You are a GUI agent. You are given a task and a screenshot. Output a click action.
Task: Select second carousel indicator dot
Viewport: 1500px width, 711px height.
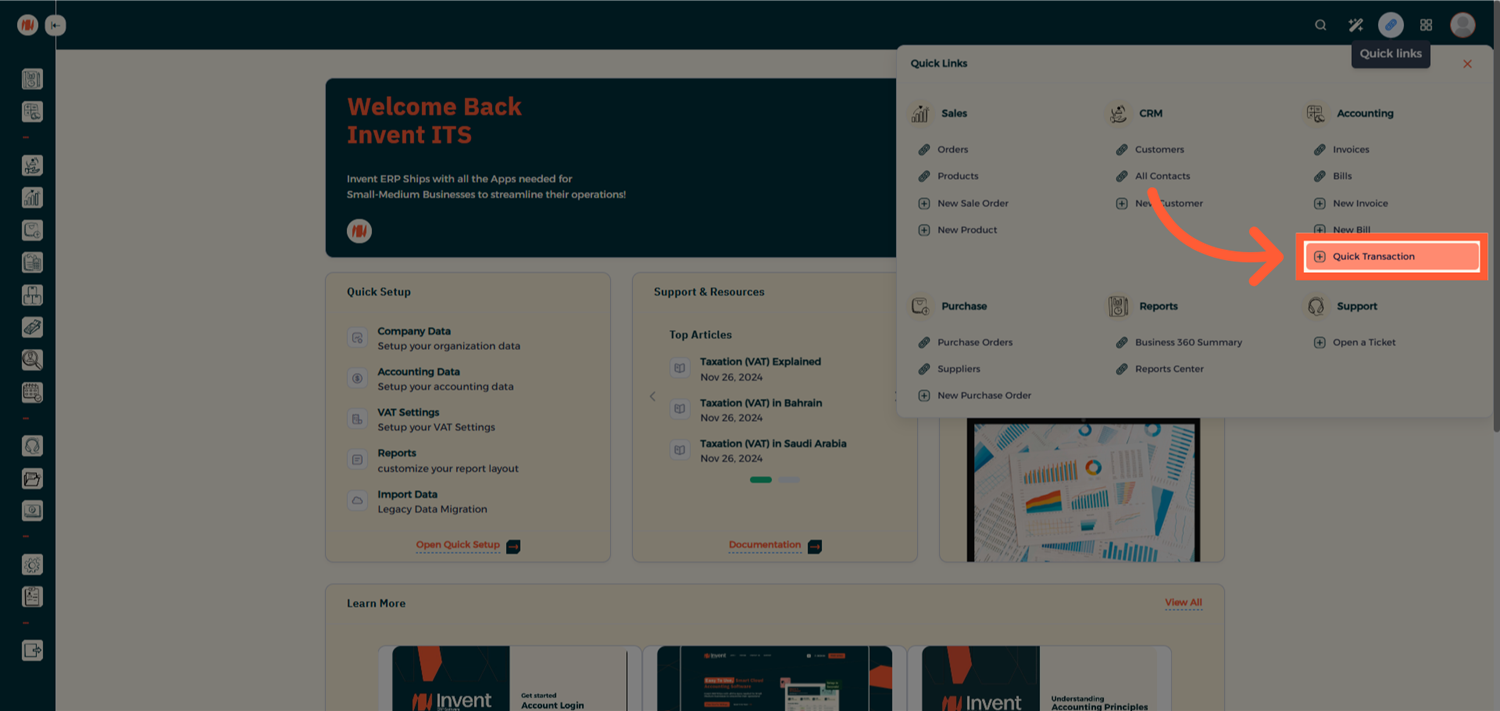(x=789, y=480)
